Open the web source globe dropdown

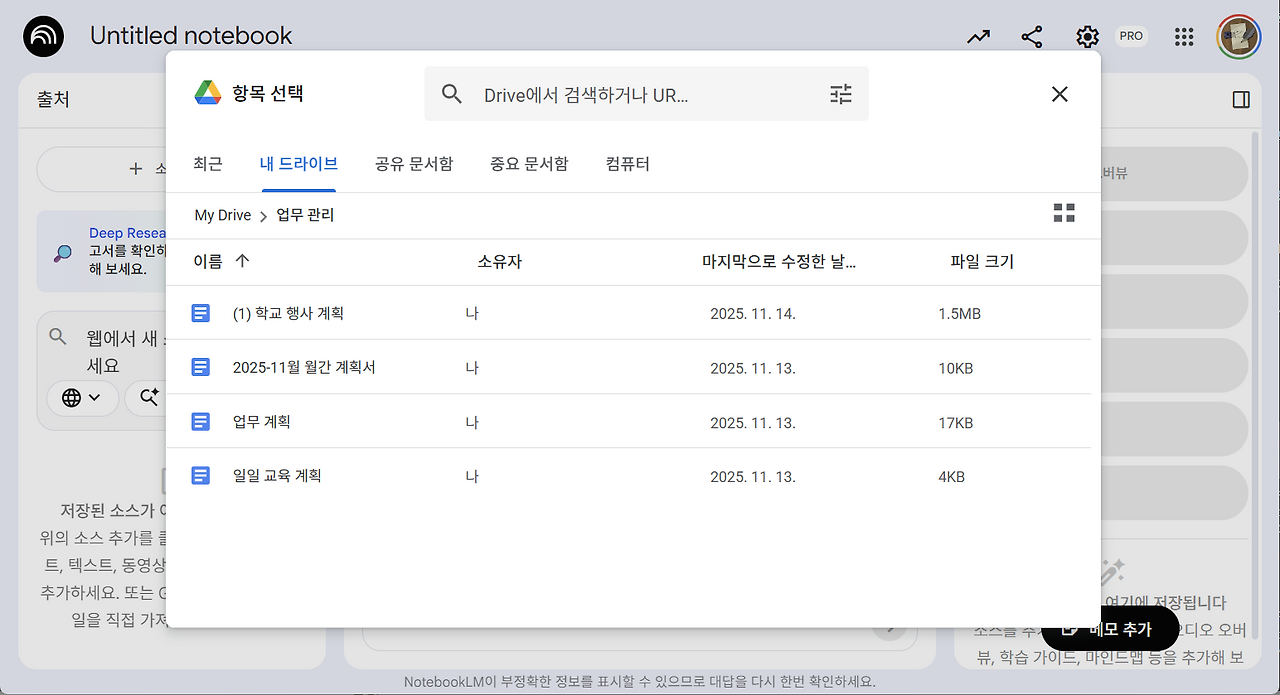click(x=82, y=397)
